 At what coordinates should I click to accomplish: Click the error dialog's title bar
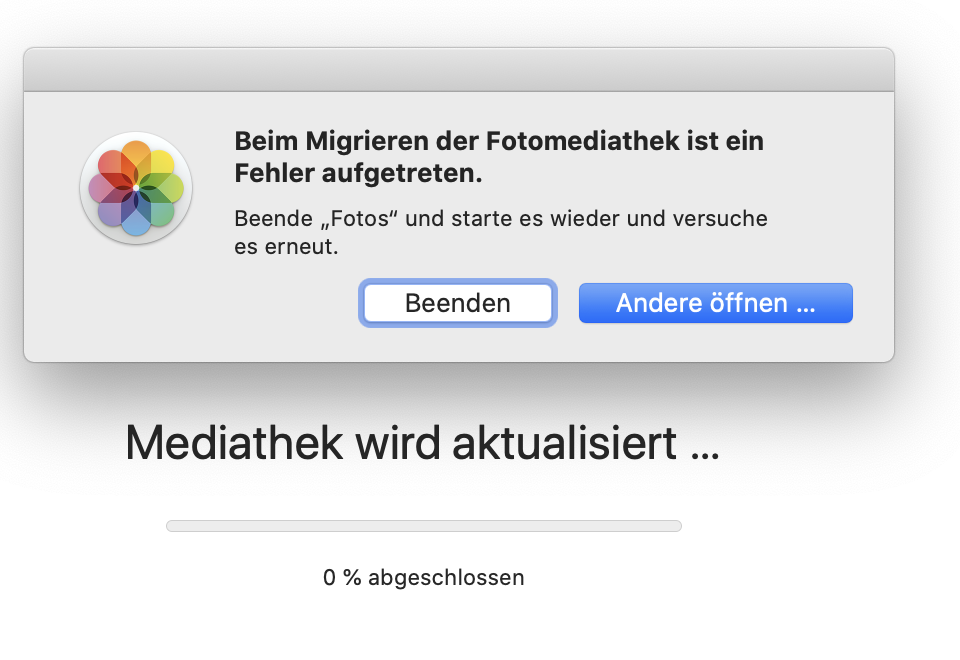tap(458, 70)
